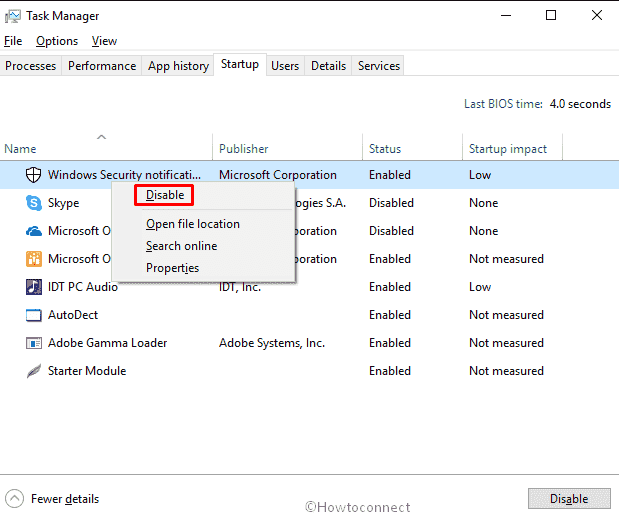Open the View menu

tap(104, 41)
